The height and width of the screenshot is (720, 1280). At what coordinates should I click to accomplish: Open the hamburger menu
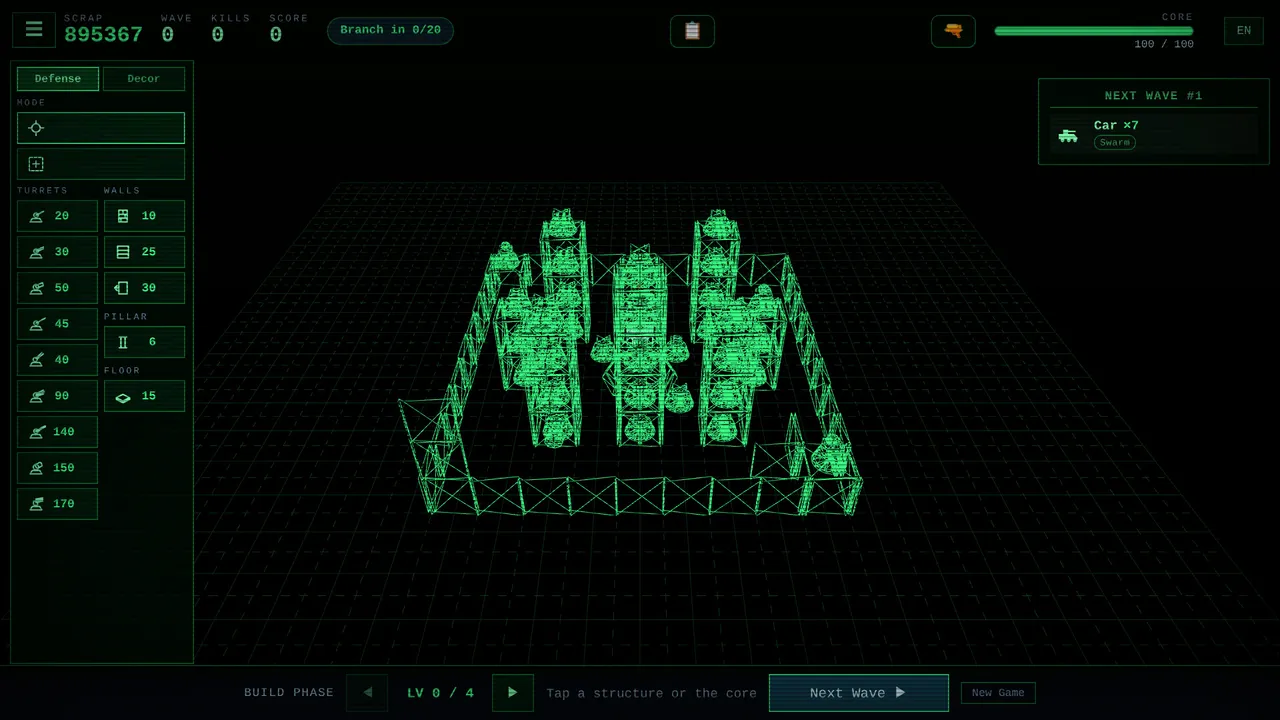click(34, 30)
